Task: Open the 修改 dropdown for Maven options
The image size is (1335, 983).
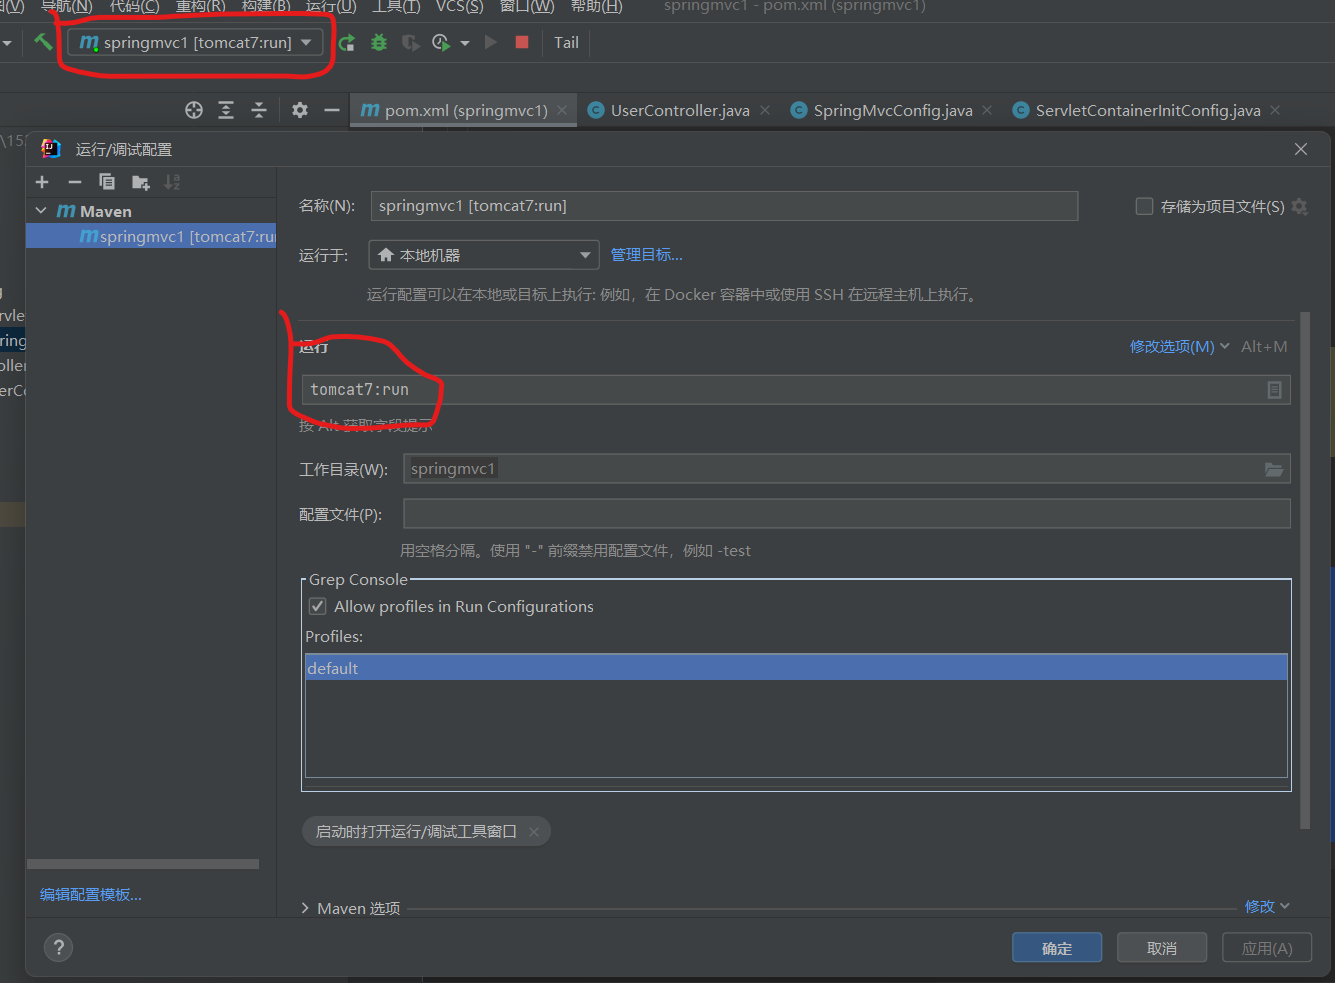Action: click(x=1267, y=906)
